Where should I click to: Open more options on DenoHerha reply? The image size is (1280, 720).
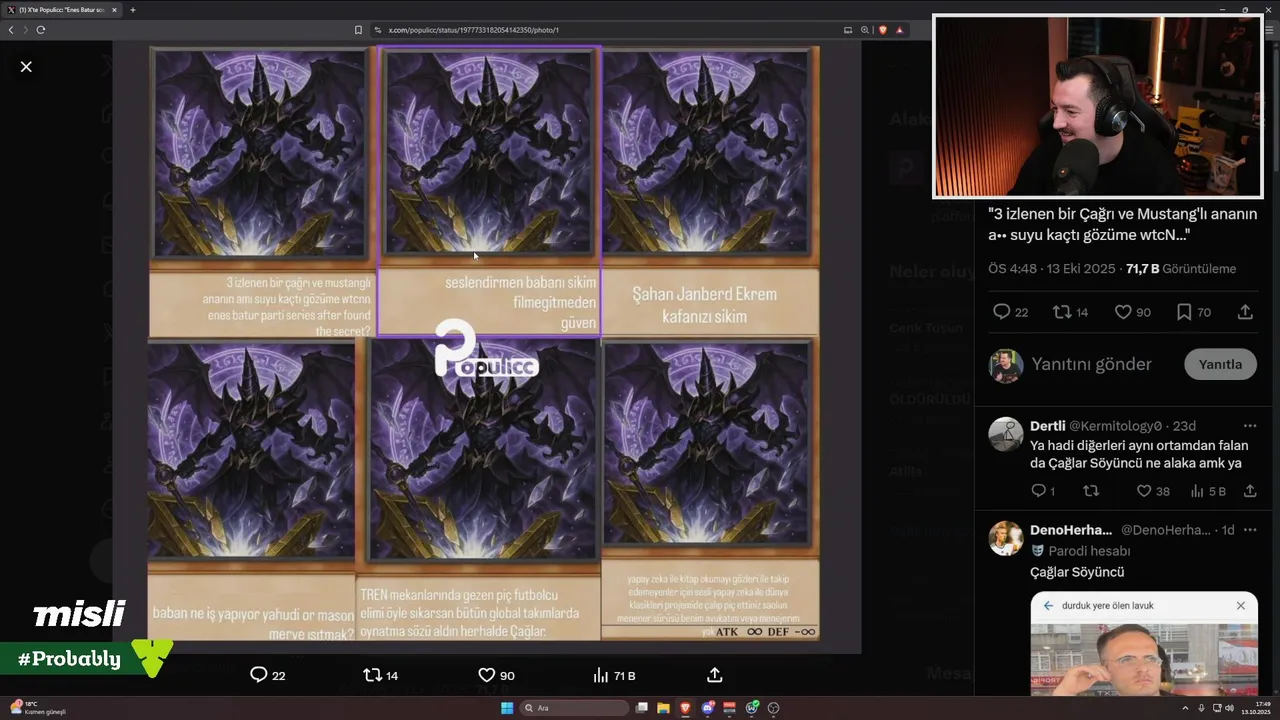pyautogui.click(x=1250, y=530)
